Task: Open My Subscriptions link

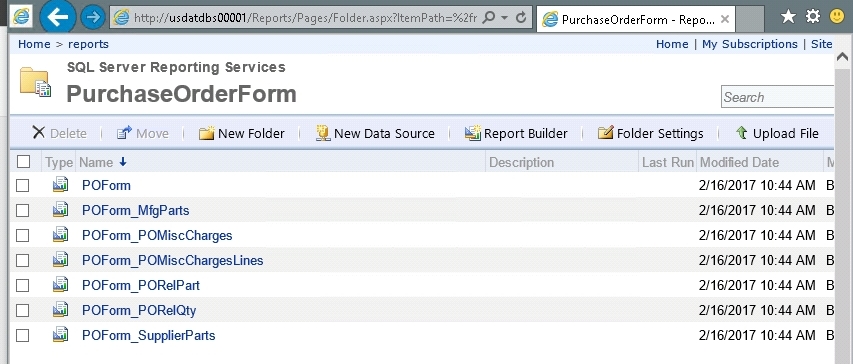Action: click(750, 44)
